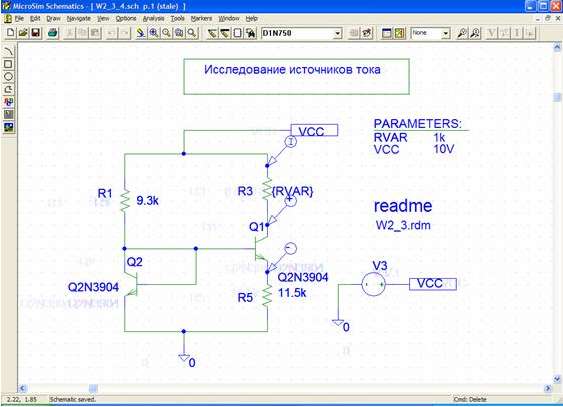Select the Draw Text Box tool

8,114
